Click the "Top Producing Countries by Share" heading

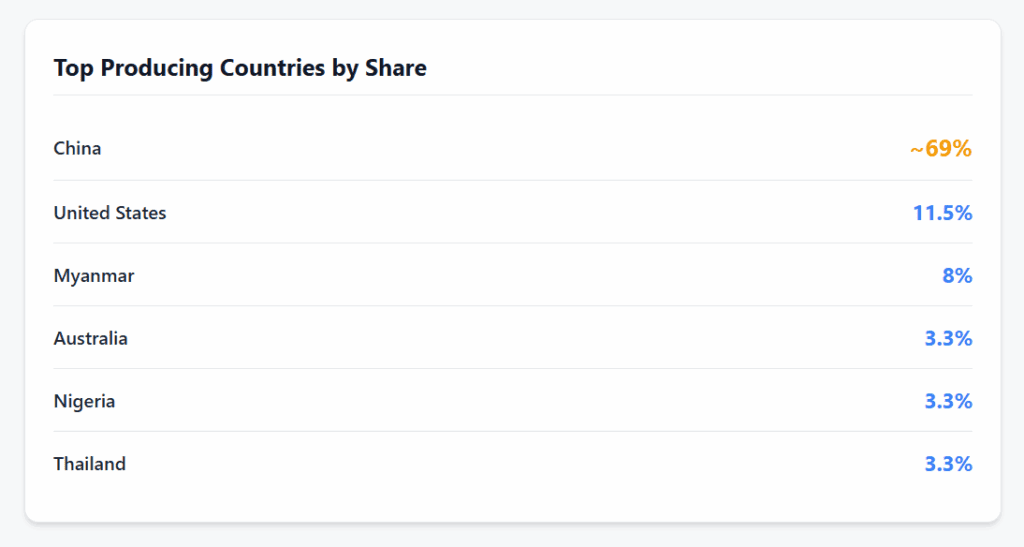coord(240,68)
